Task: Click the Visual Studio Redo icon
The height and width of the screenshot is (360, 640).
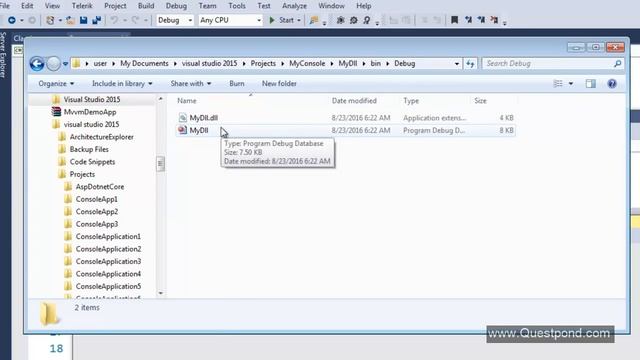Action: [135, 20]
